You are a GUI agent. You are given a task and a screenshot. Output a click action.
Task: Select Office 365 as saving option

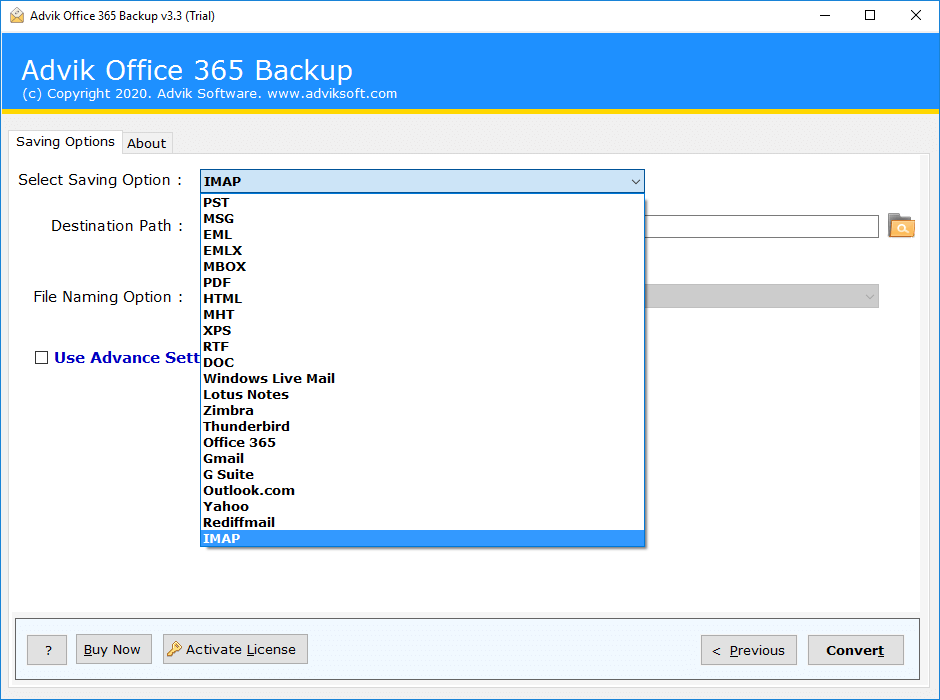pyautogui.click(x=422, y=442)
